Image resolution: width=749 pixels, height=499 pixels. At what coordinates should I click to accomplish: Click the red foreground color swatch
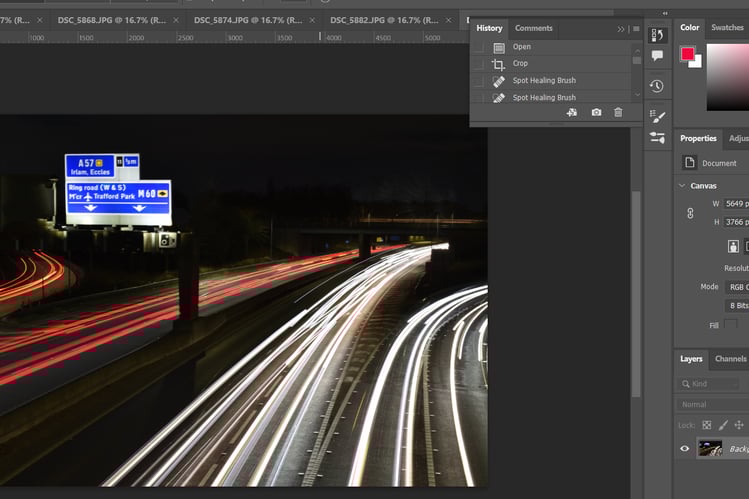click(687, 53)
